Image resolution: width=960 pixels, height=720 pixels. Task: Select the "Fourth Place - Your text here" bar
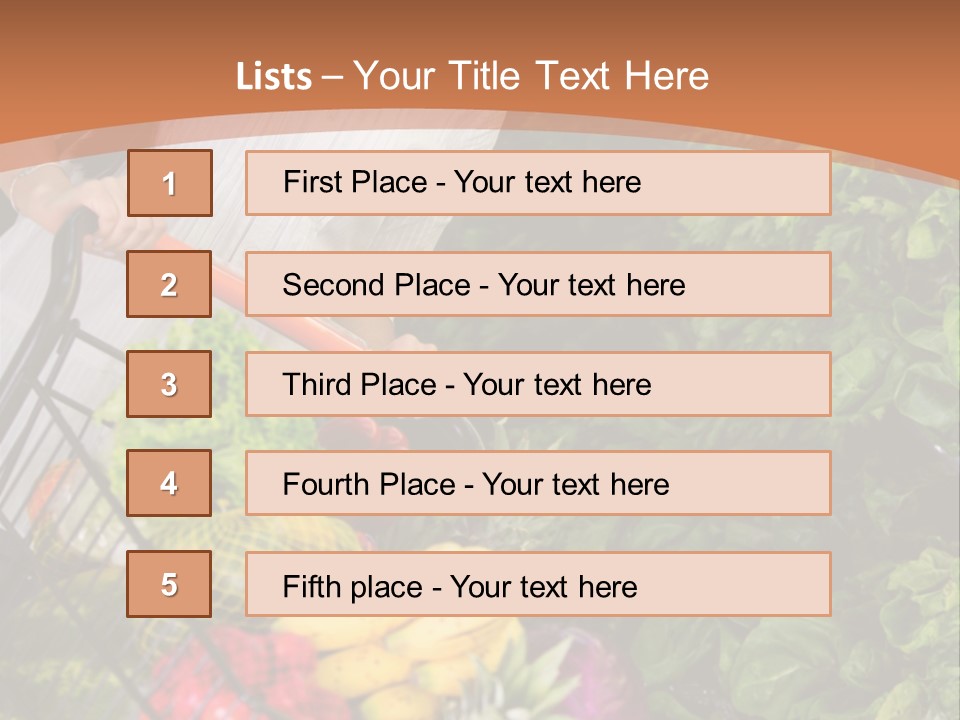[537, 484]
